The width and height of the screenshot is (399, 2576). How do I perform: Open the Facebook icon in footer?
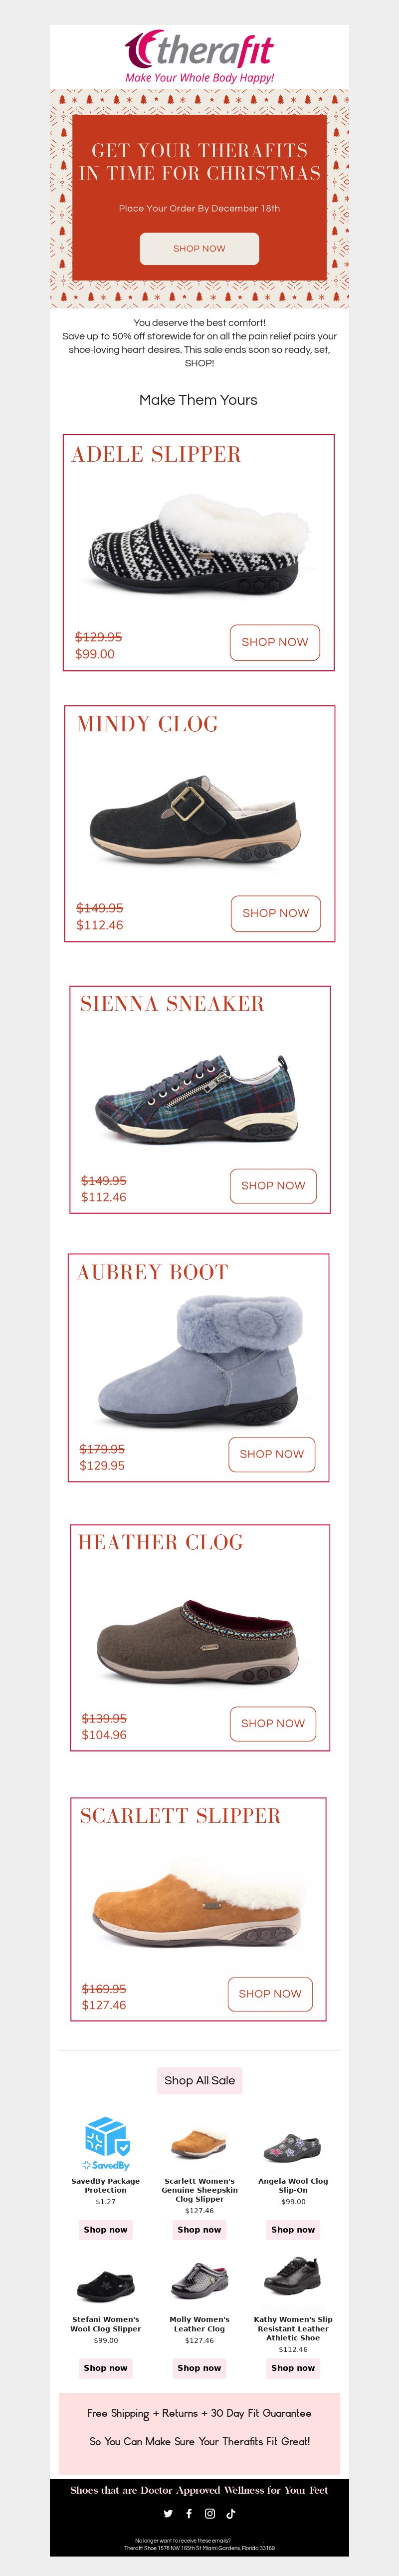189,2513
